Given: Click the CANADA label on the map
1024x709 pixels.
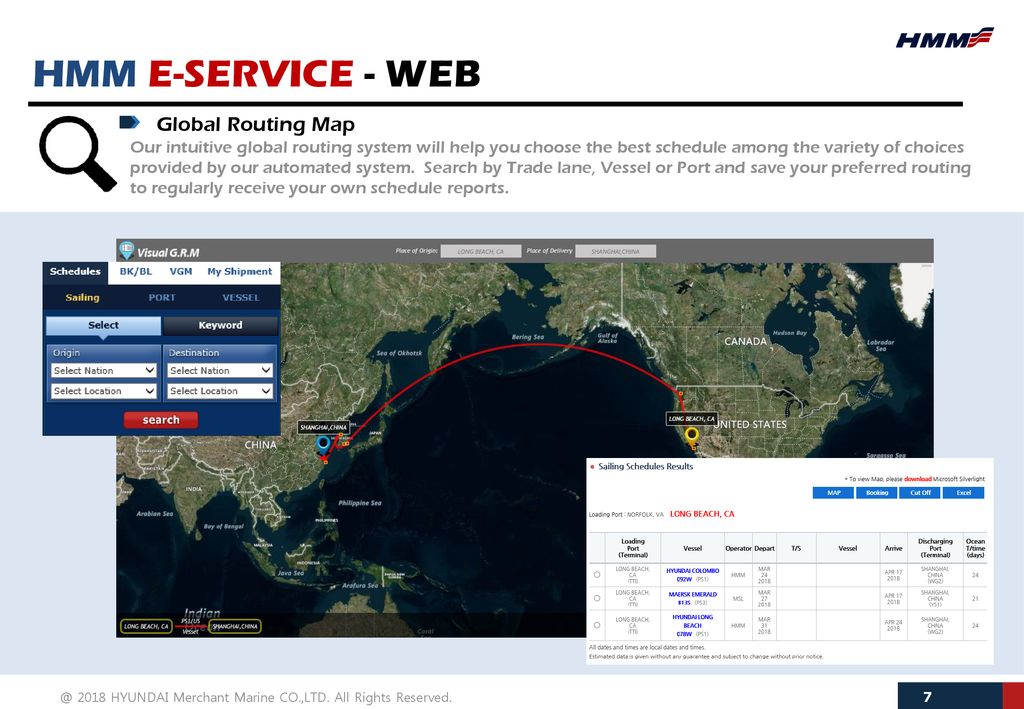Looking at the screenshot, I should (x=745, y=341).
